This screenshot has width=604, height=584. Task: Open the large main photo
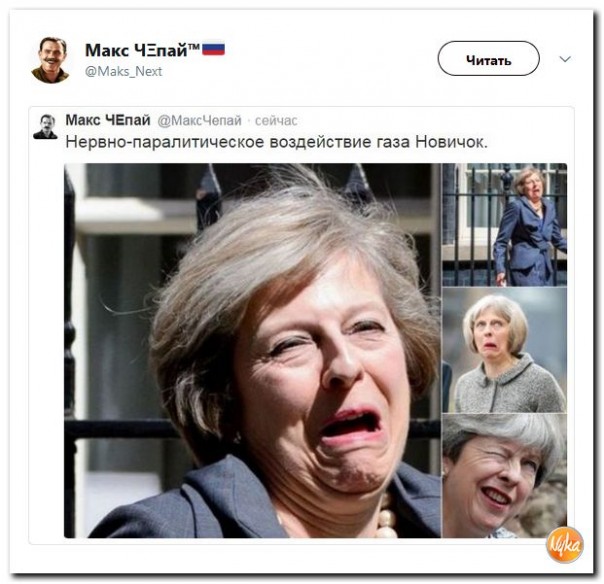(x=252, y=351)
